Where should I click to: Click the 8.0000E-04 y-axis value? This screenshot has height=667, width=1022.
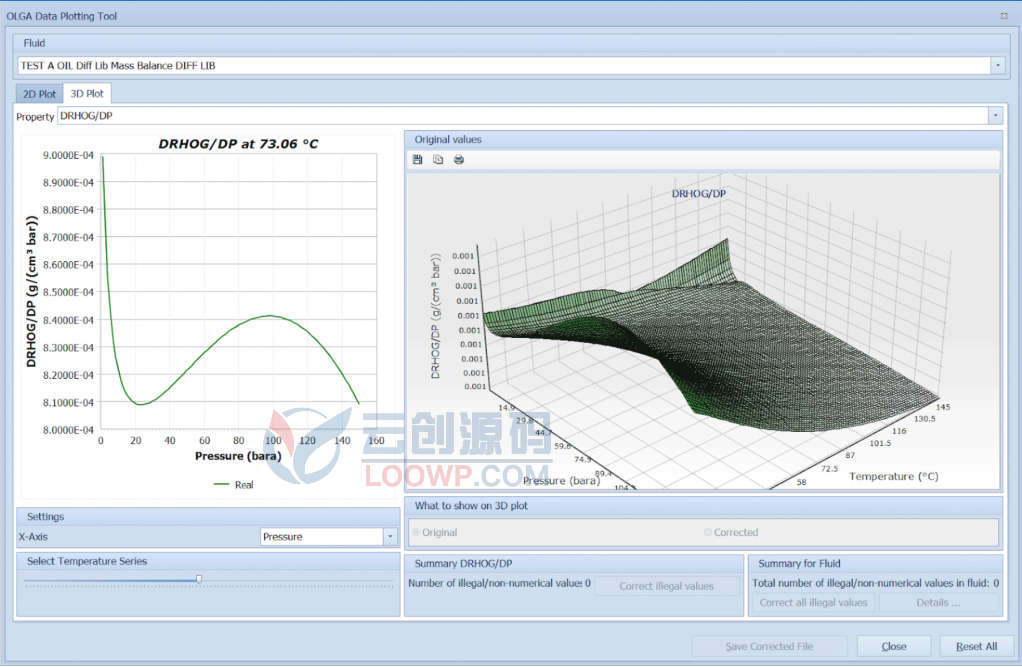[x=68, y=430]
